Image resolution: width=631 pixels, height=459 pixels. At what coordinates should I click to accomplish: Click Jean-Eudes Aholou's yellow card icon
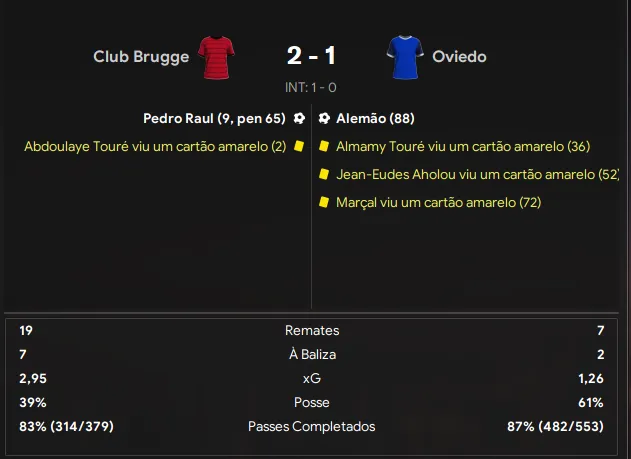point(324,174)
